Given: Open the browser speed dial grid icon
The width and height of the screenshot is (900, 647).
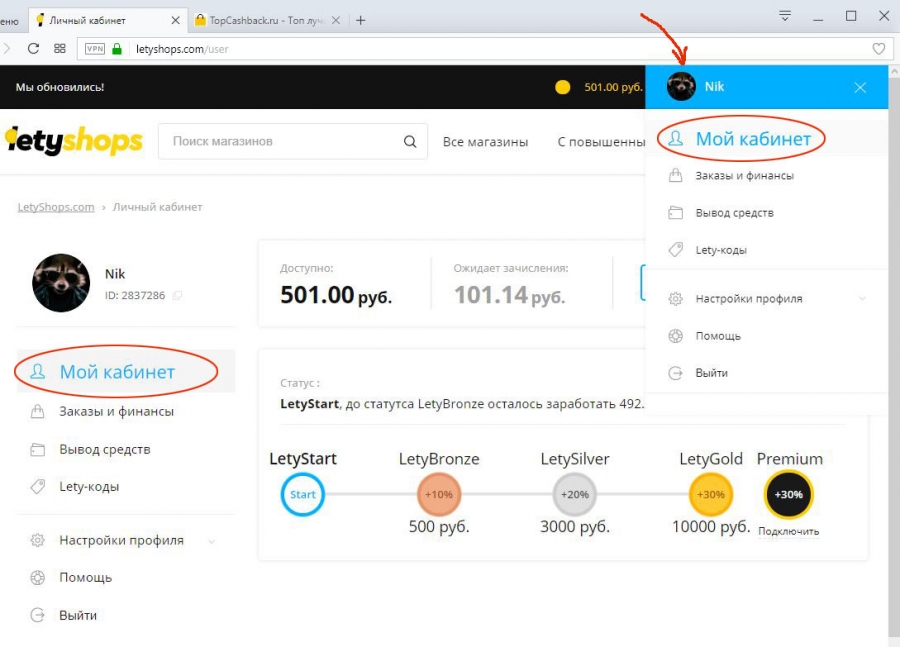Looking at the screenshot, I should 60,49.
